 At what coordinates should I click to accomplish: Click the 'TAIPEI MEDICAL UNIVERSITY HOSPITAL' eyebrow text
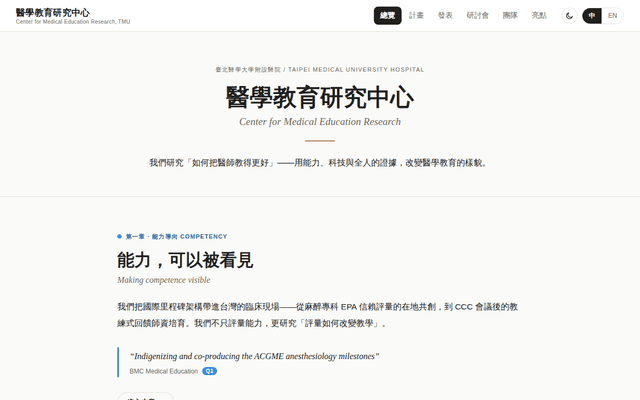pos(356,69)
